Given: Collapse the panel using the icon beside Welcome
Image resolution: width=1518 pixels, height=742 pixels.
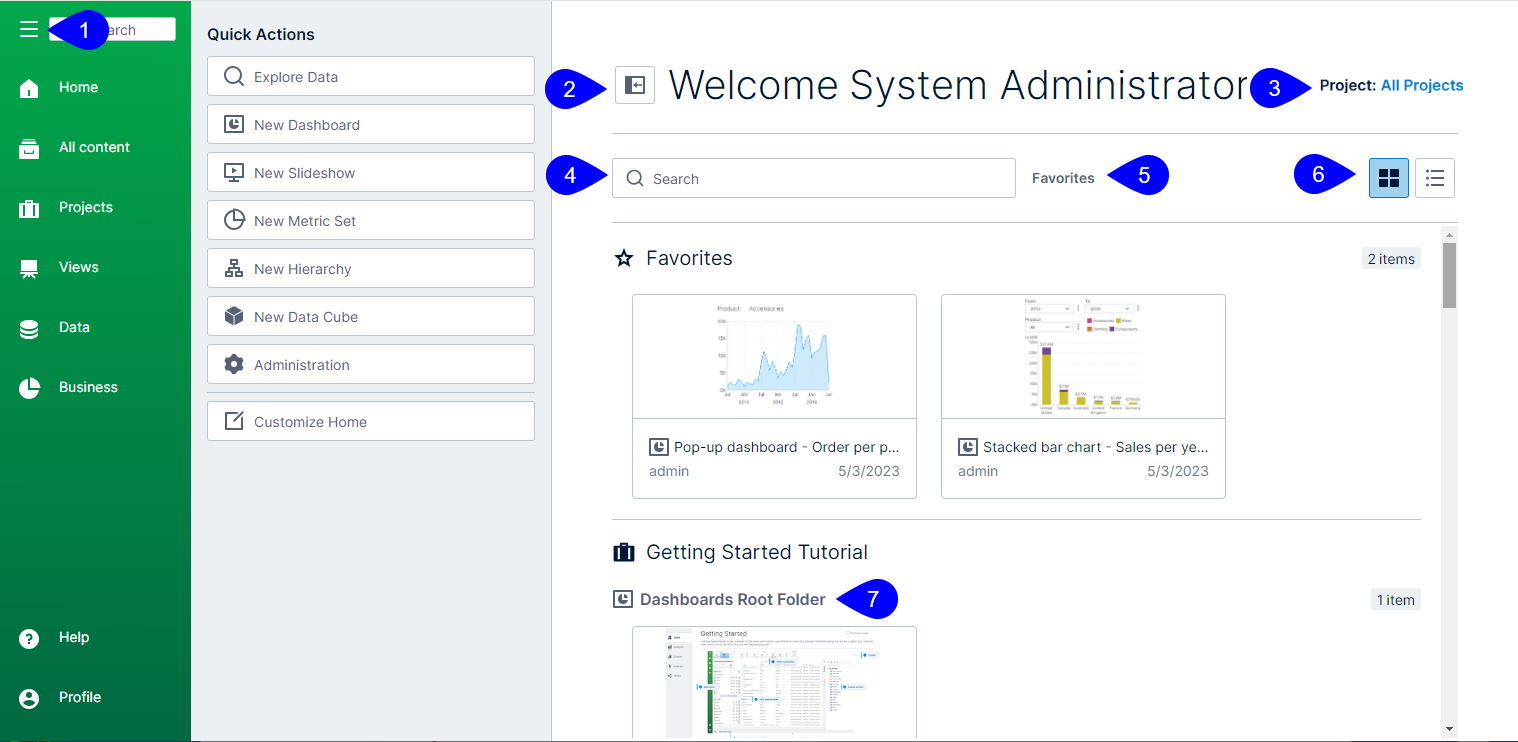Looking at the screenshot, I should coord(634,85).
